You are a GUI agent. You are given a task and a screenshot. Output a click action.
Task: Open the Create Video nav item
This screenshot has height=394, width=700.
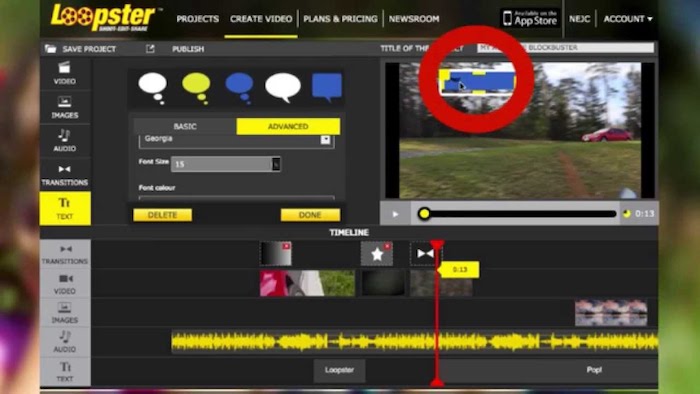pyautogui.click(x=261, y=19)
